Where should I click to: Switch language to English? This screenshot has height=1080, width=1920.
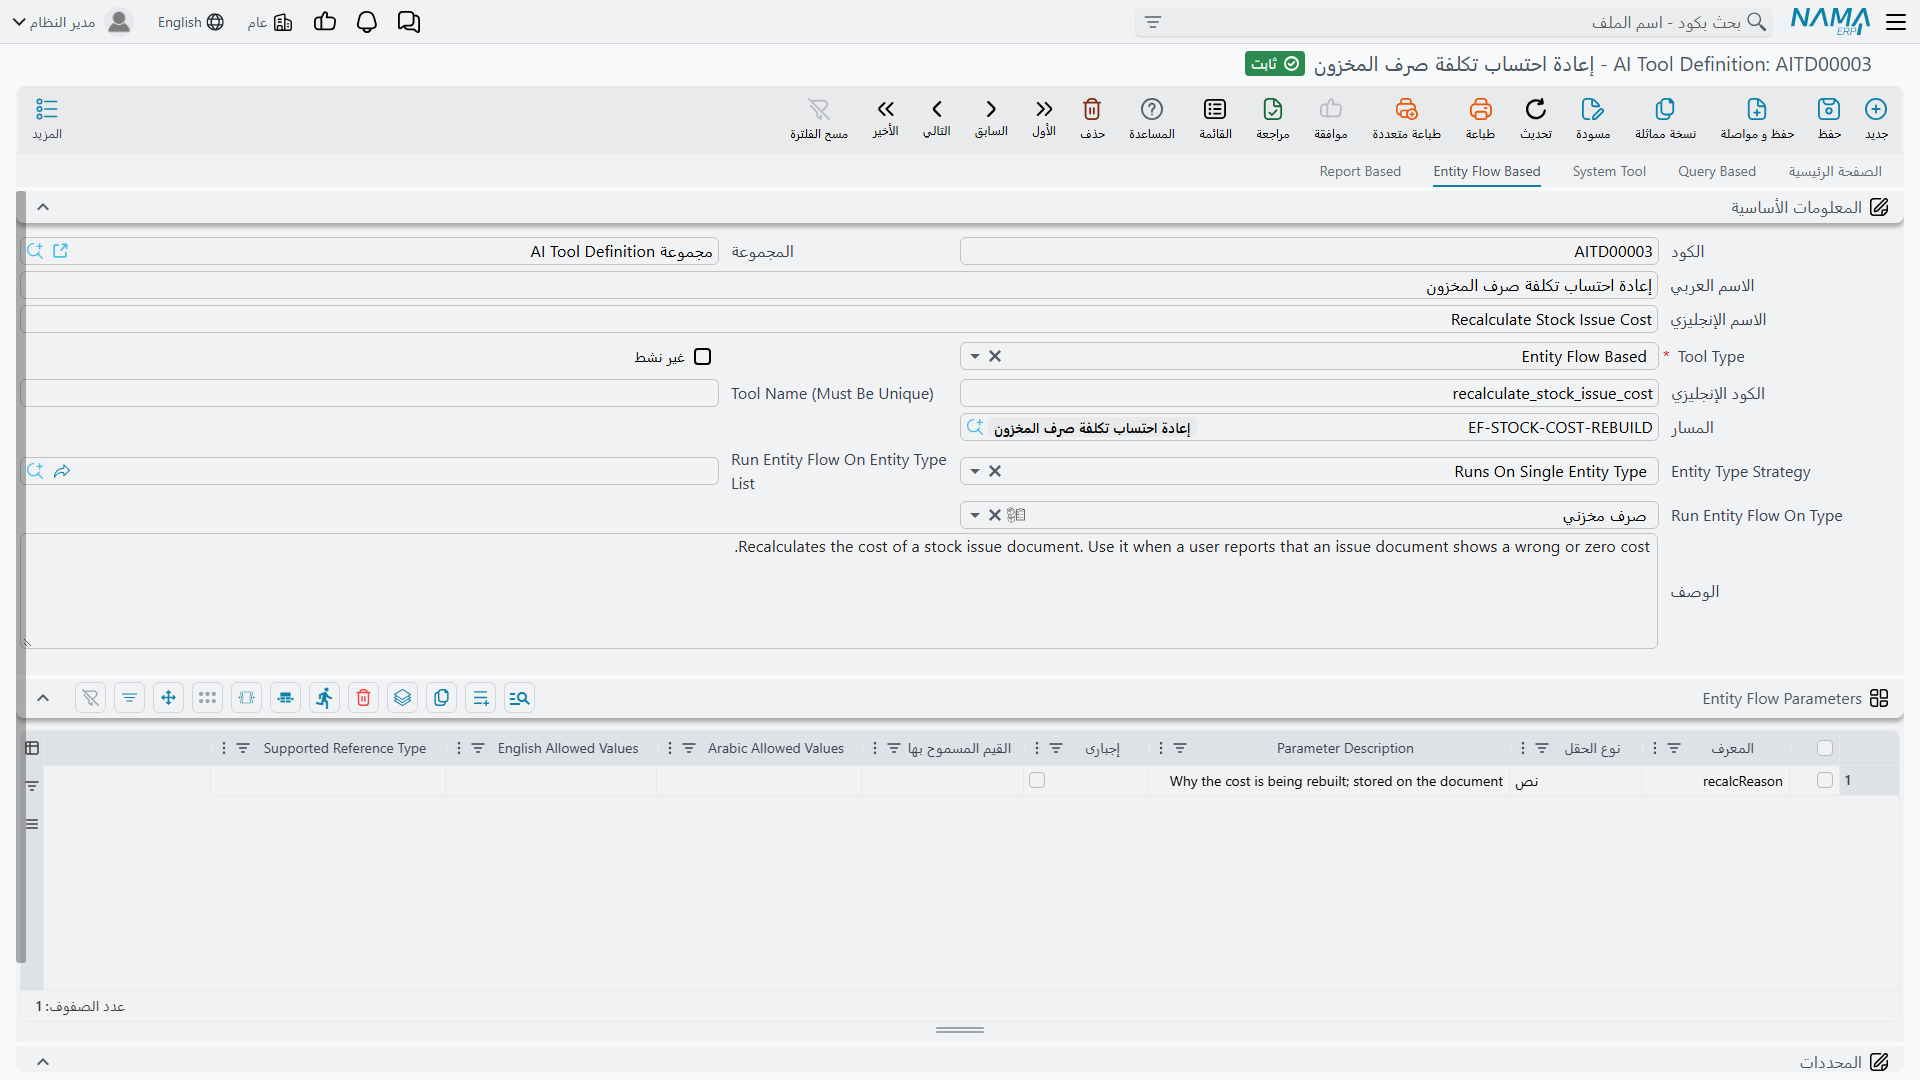tap(190, 22)
